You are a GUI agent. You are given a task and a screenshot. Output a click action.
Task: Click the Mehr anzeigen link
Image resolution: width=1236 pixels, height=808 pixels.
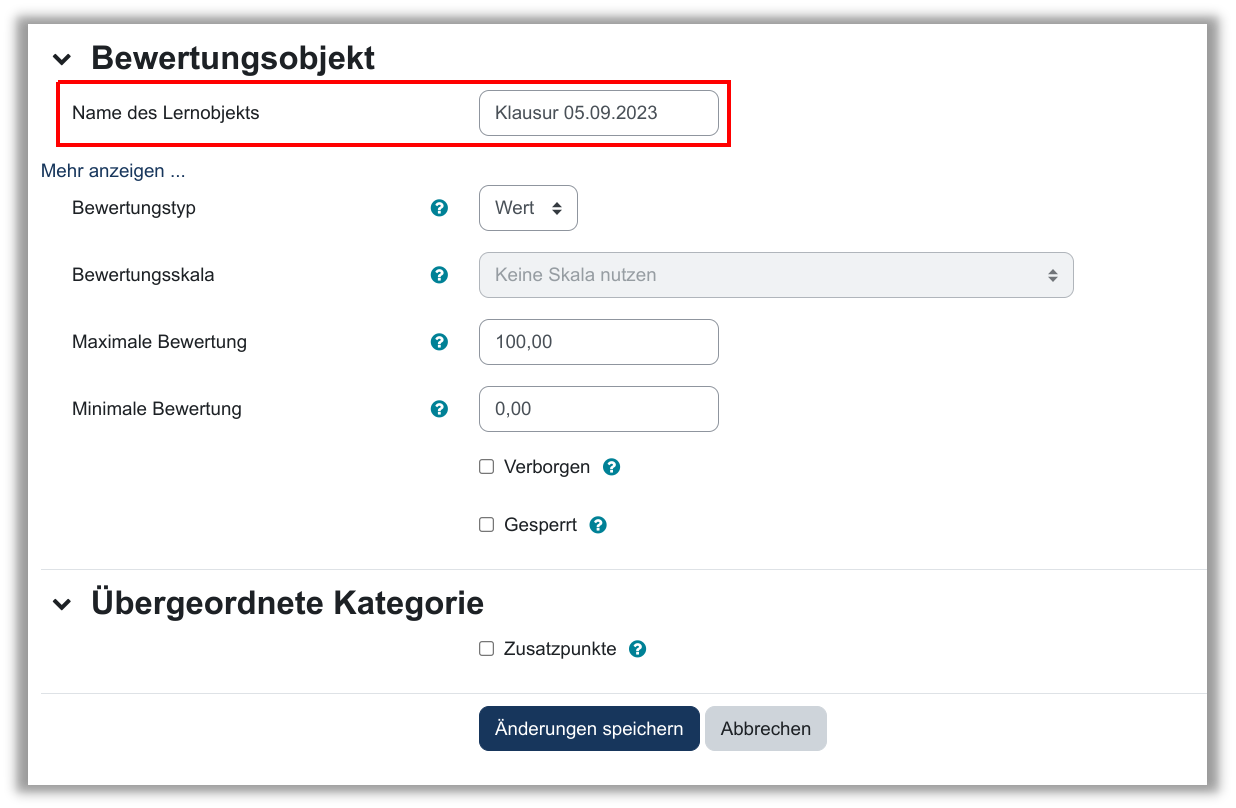pos(113,171)
